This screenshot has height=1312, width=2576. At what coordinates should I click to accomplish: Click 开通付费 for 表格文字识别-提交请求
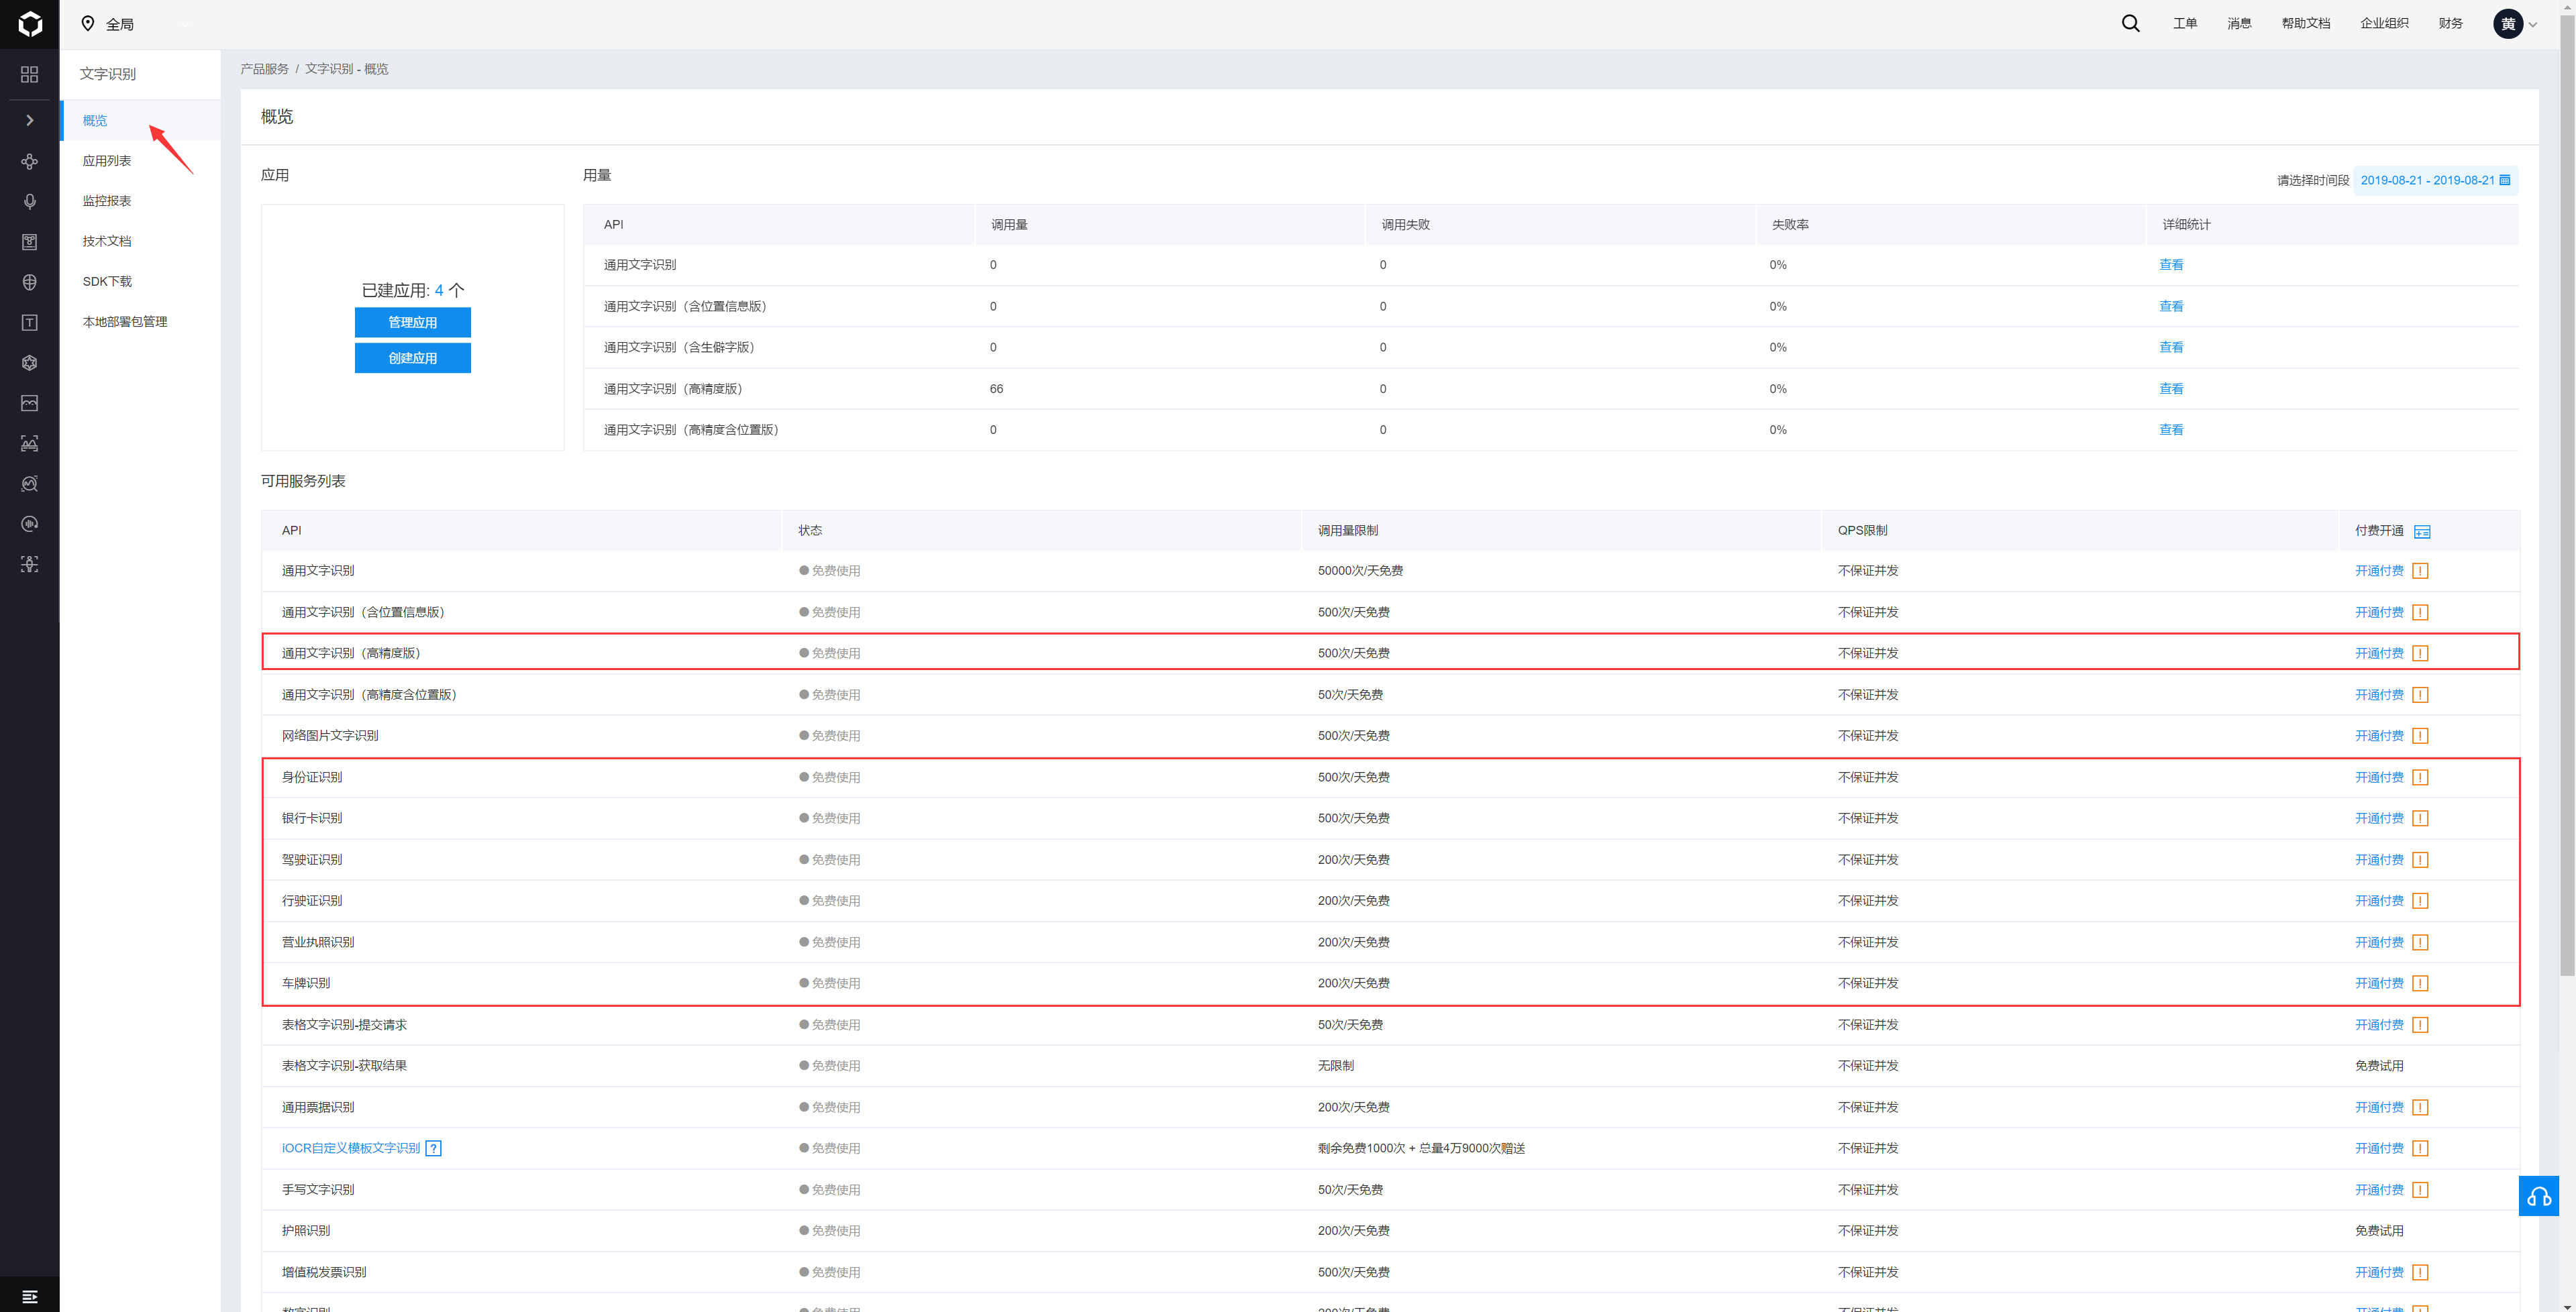pos(2379,1025)
